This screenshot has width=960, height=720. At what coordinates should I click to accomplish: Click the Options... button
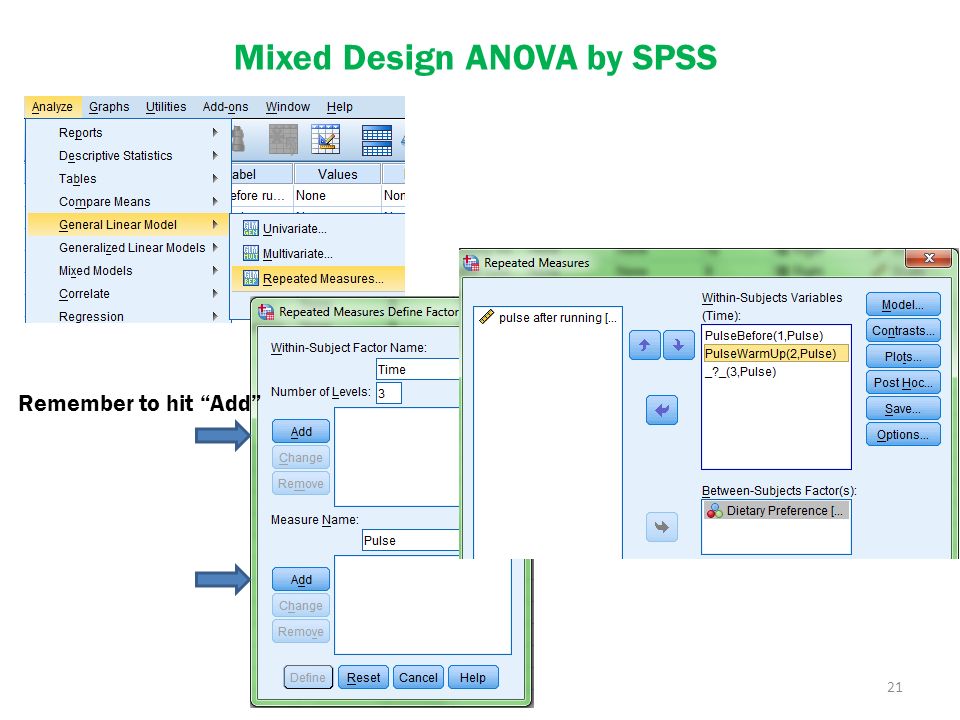(x=903, y=435)
